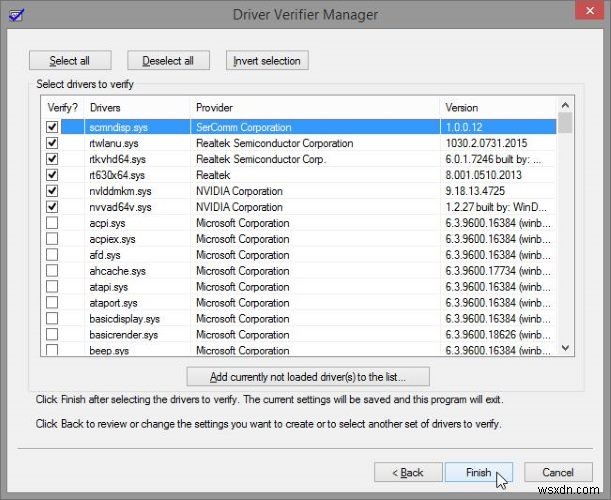Select beep.sys driver name
611x500 pixels.
(109, 350)
